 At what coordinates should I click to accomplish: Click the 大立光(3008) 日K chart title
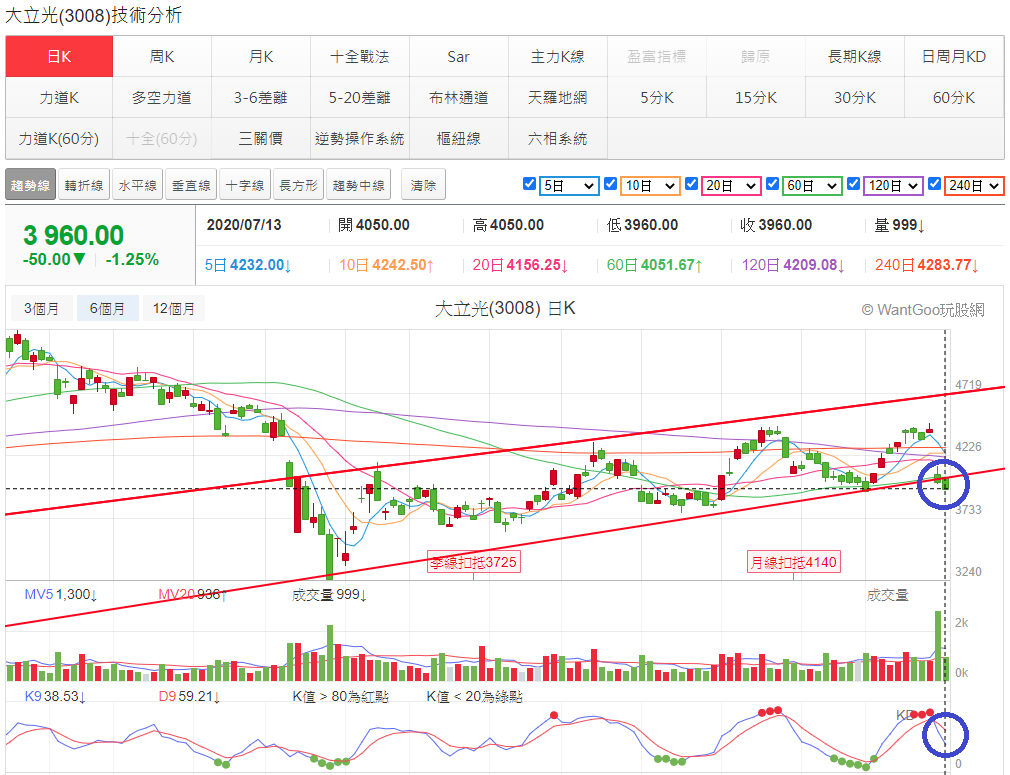coord(505,309)
